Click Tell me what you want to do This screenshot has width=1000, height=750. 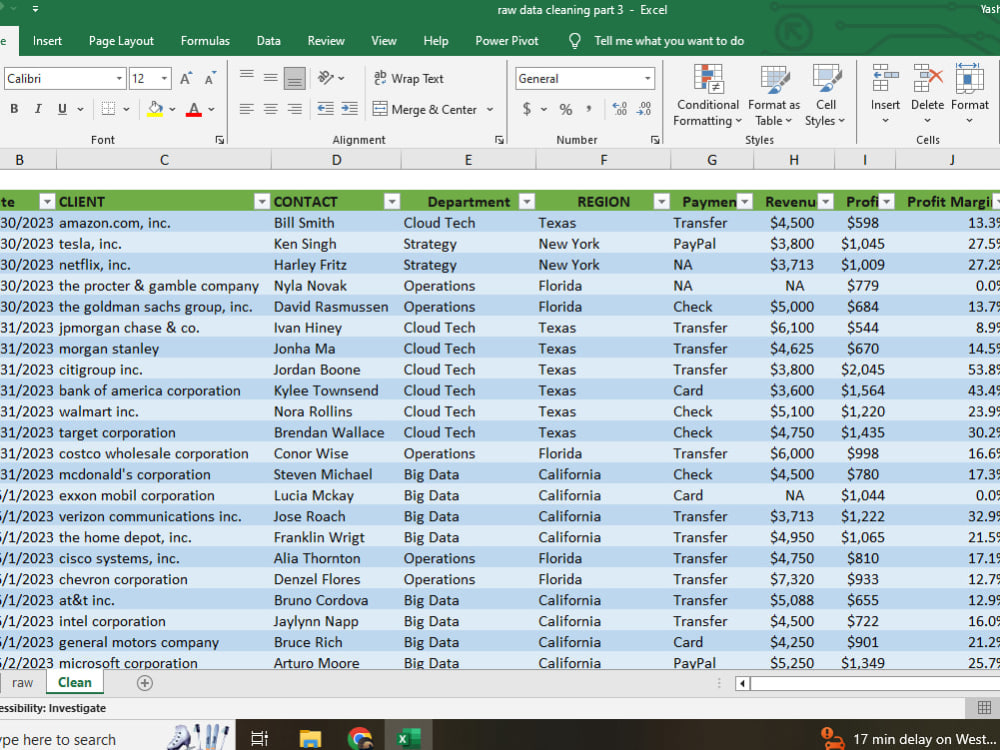(669, 41)
